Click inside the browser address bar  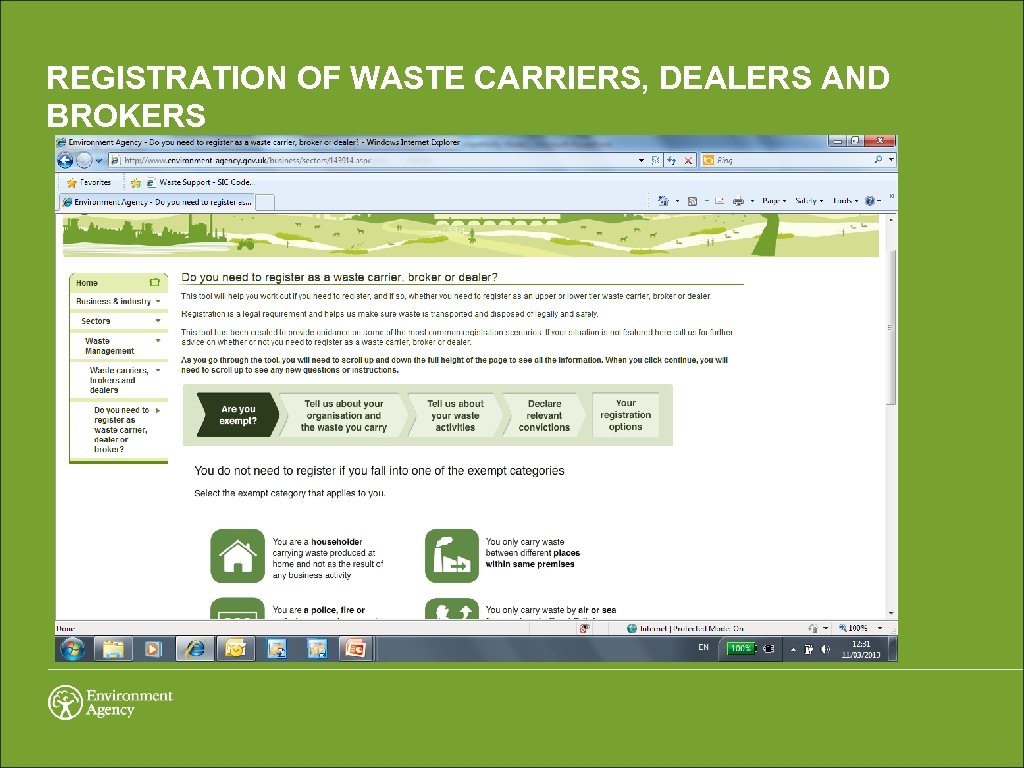[x=350, y=159]
